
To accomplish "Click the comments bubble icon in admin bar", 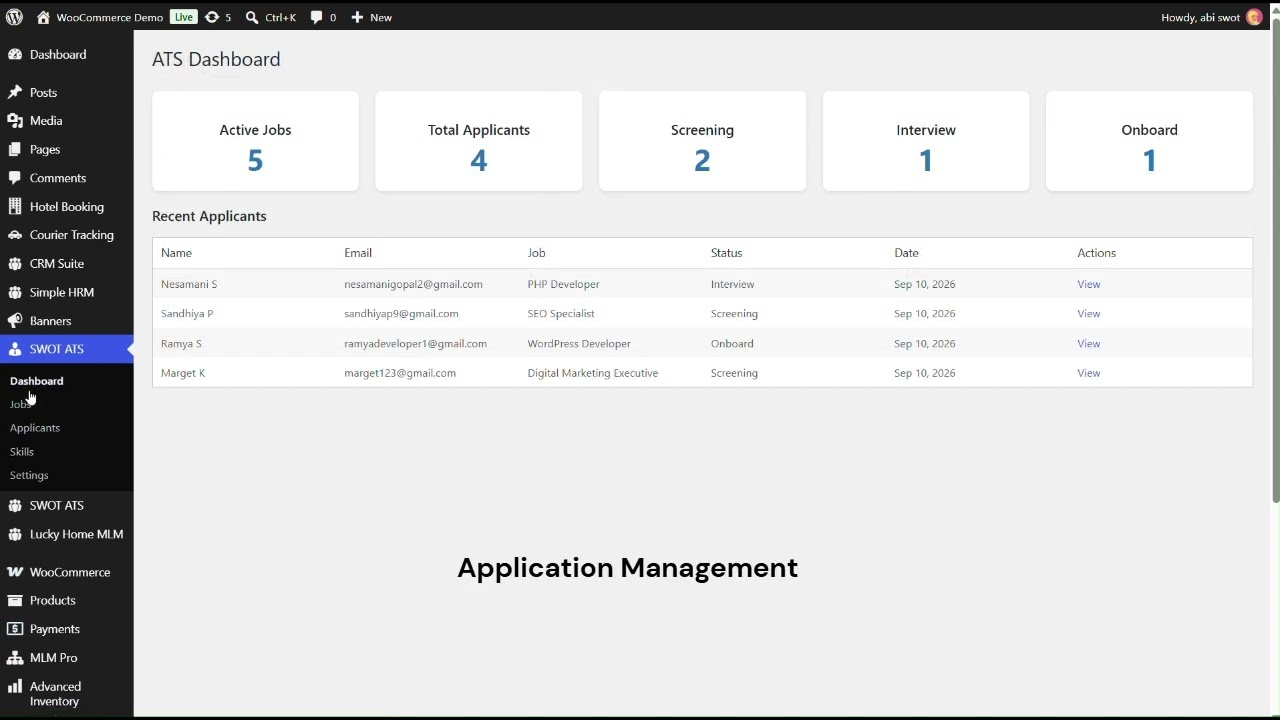I will [x=316, y=17].
